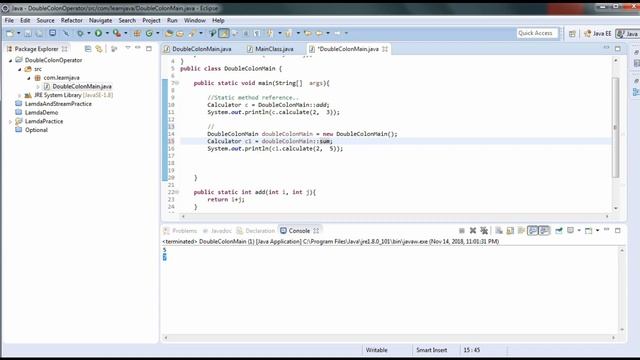This screenshot has width=640, height=360.
Task: Click the Clear Console icon
Action: pos(499,231)
